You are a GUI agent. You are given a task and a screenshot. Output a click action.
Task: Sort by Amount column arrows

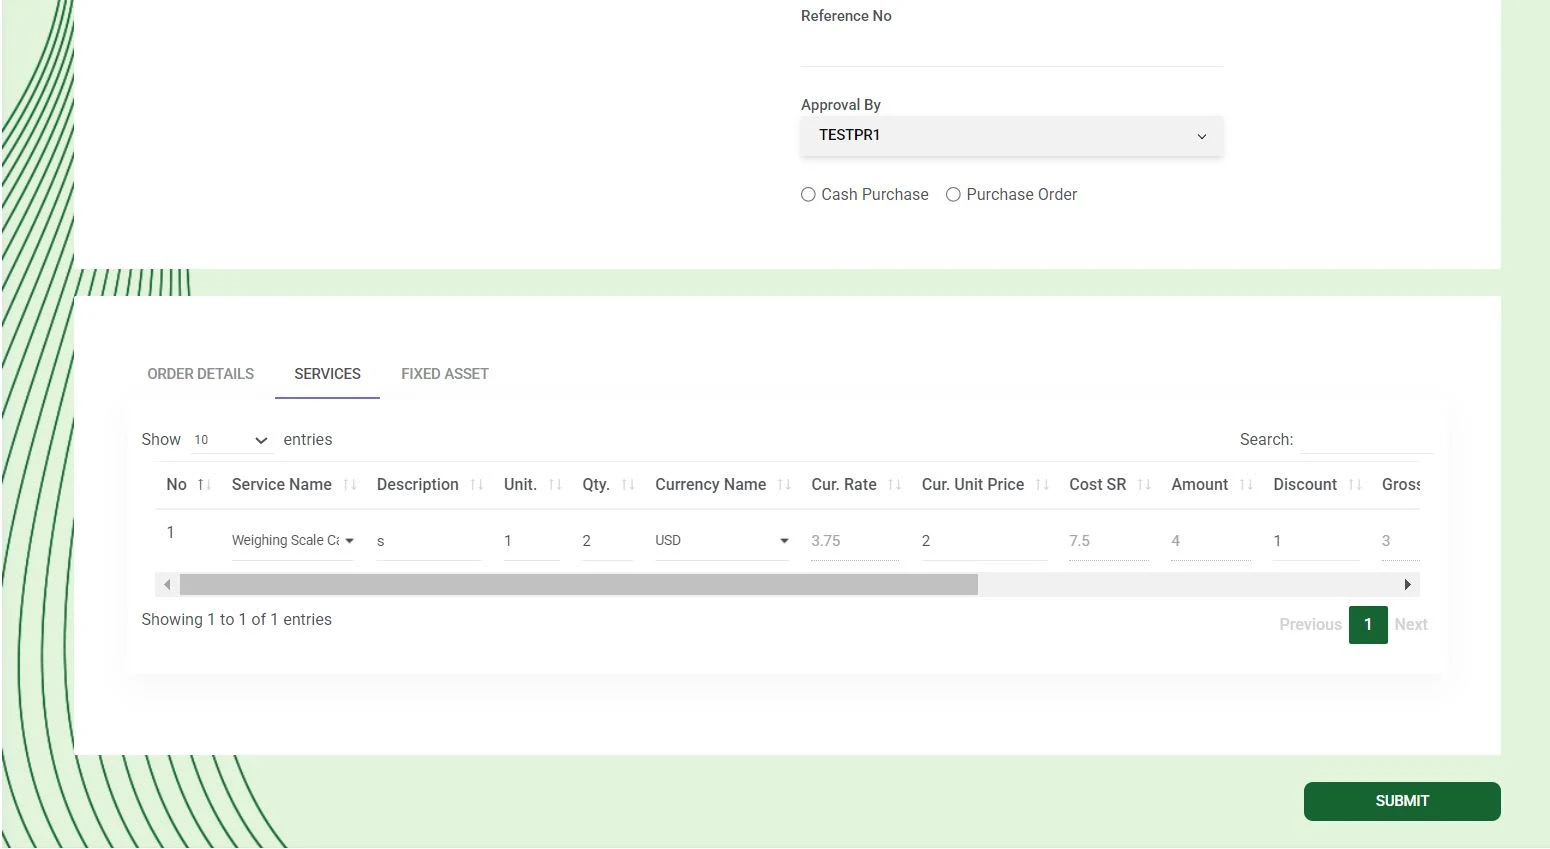click(x=1246, y=485)
